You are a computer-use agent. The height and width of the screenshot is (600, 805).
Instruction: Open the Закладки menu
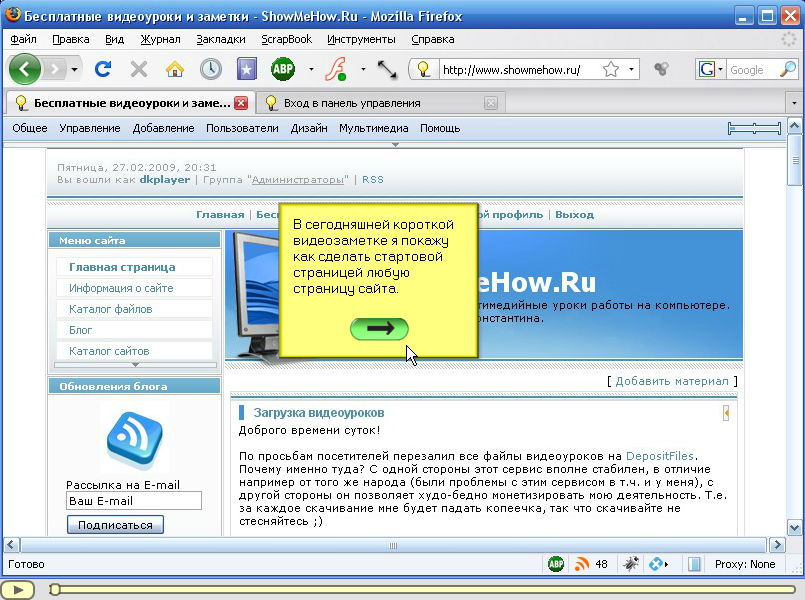221,40
